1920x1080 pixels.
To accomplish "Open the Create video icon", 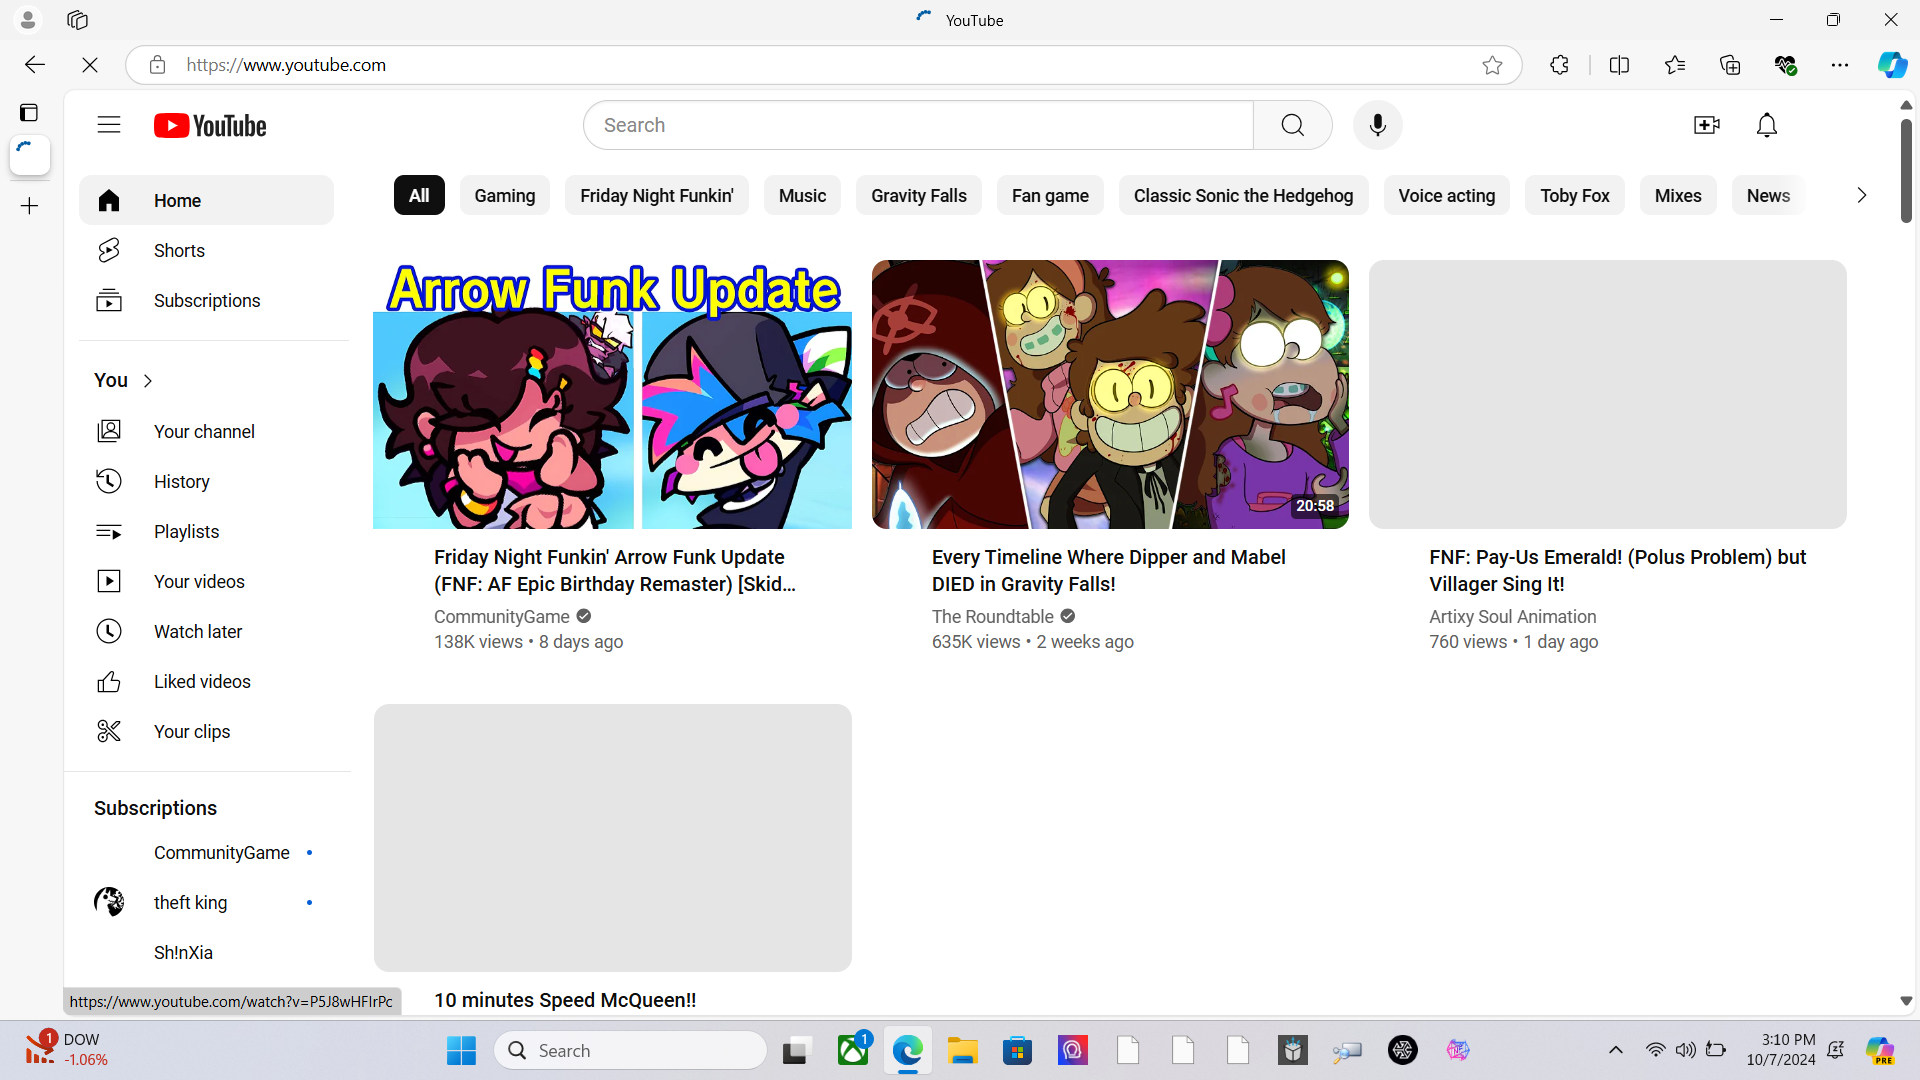I will point(1706,125).
